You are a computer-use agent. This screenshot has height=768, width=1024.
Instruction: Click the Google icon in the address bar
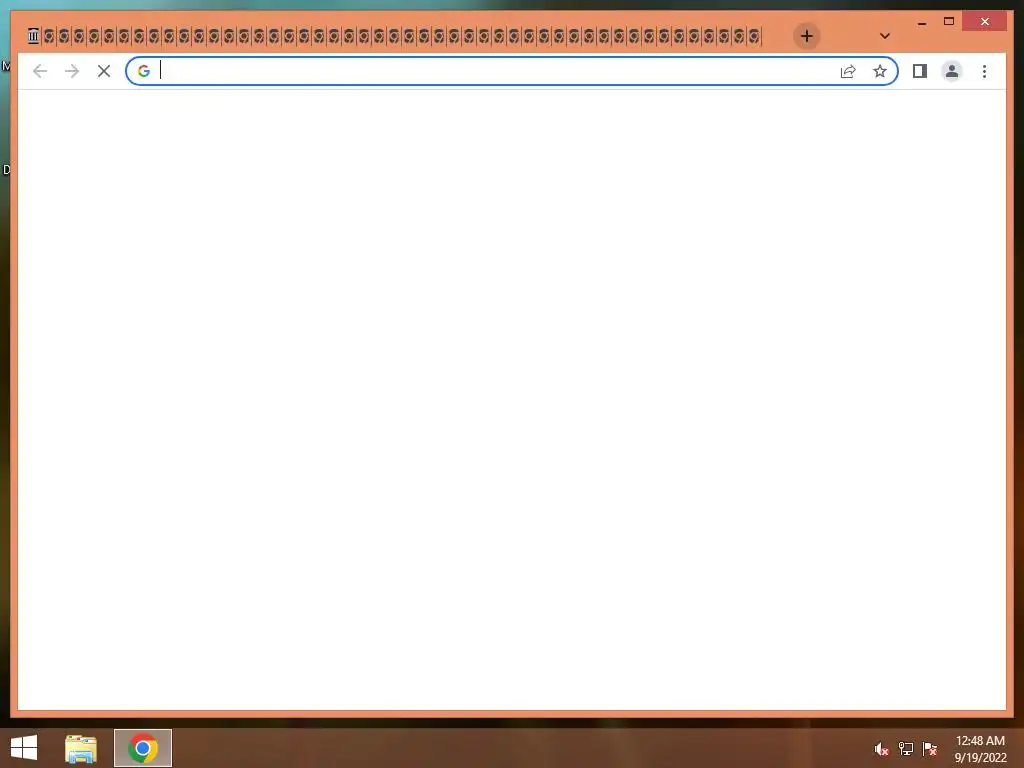coord(144,71)
